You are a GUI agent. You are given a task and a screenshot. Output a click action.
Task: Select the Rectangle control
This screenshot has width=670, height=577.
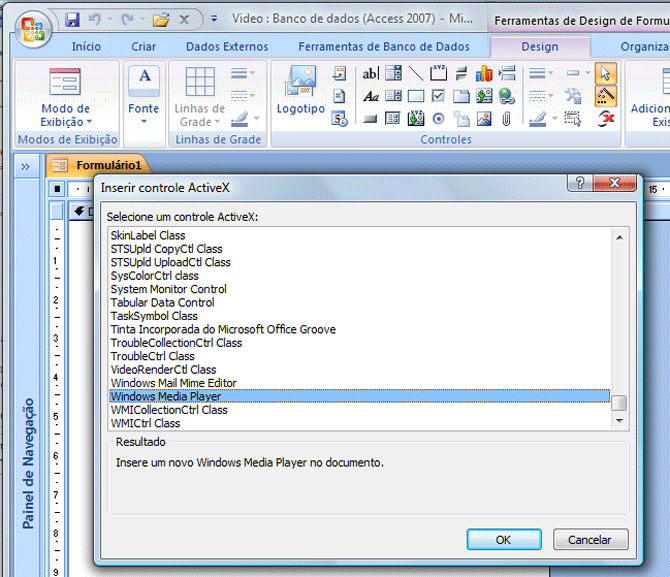click(416, 96)
